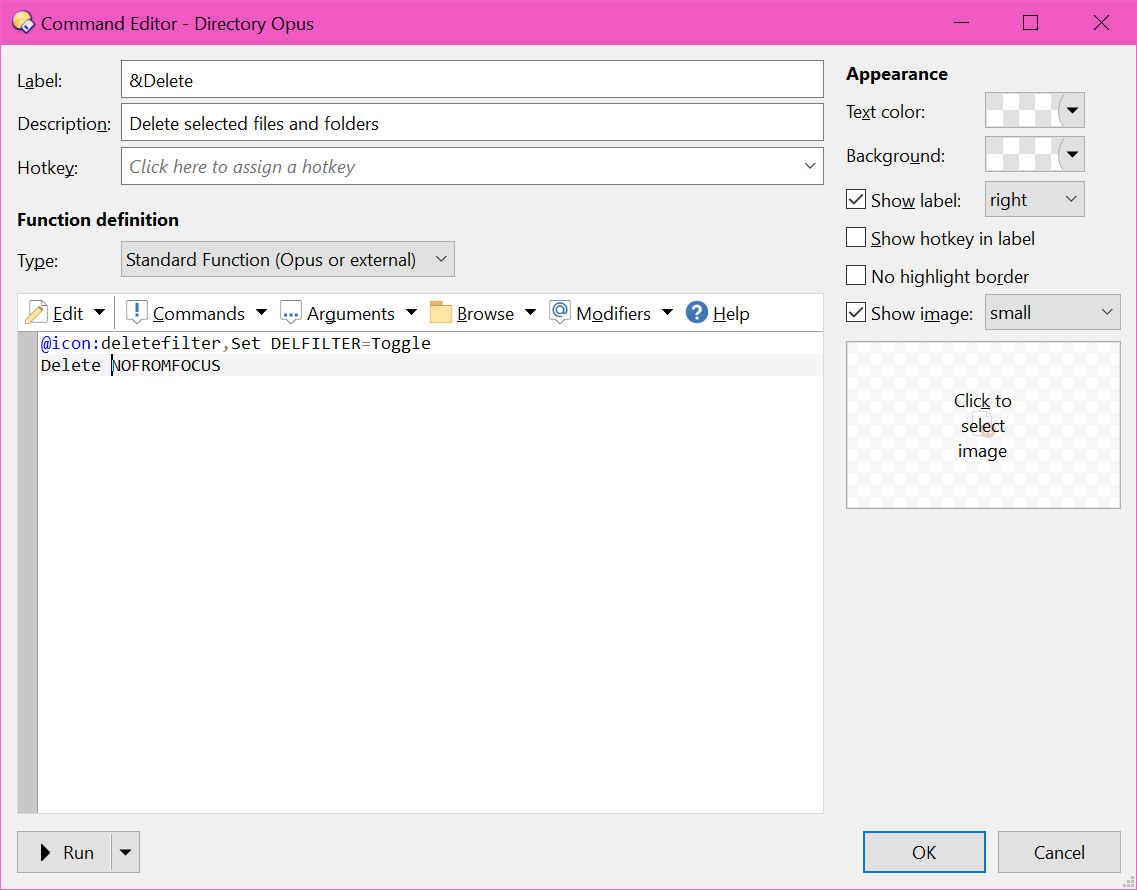Viewport: 1137px width, 890px height.
Task: Toggle the Show image checkbox
Action: pos(856,313)
